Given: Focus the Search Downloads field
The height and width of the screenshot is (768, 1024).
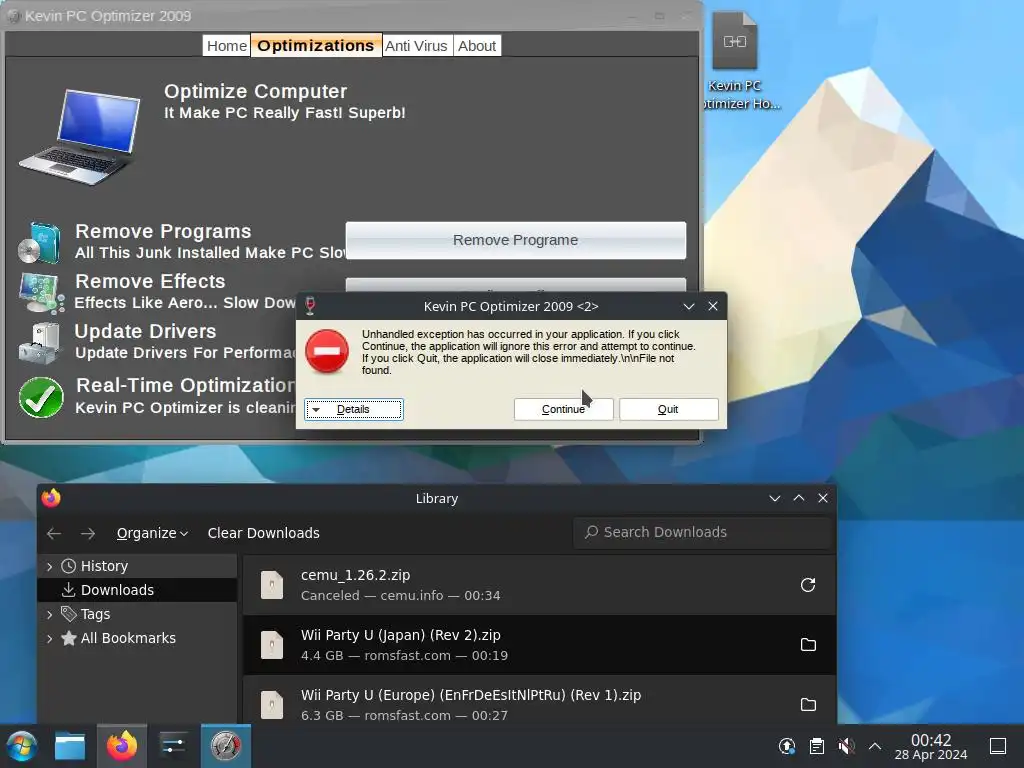Looking at the screenshot, I should click(x=703, y=532).
